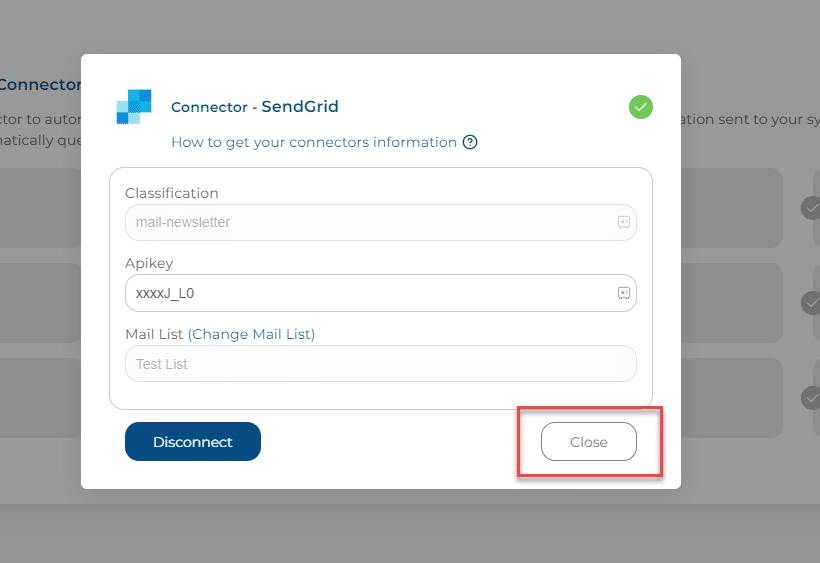Click the middle gray checkmark behind dialog
The image size is (820, 563).
(x=811, y=303)
